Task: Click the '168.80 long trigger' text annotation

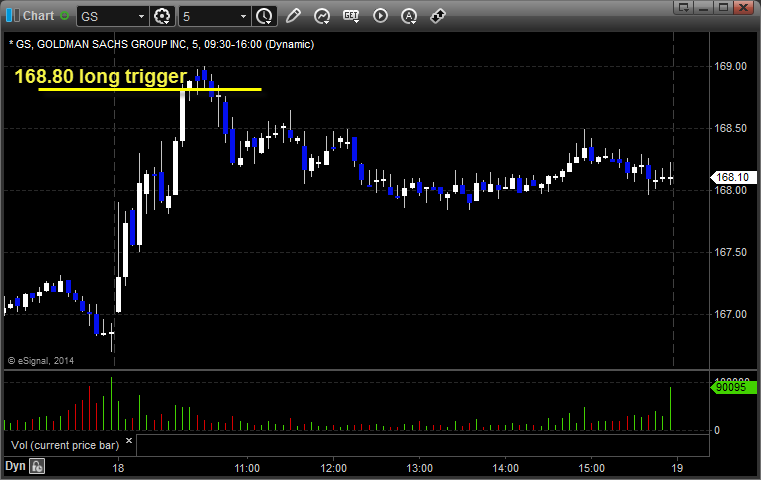Action: 100,76
